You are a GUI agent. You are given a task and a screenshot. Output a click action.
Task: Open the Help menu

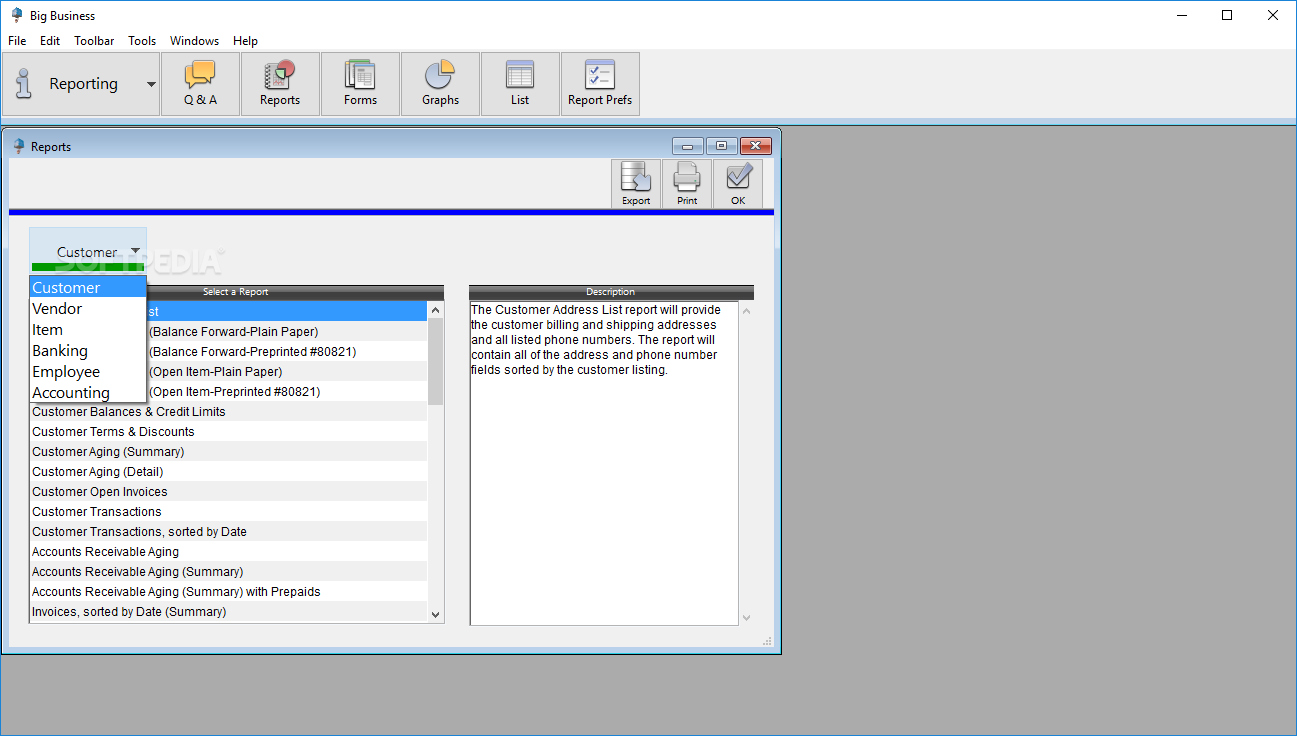245,41
